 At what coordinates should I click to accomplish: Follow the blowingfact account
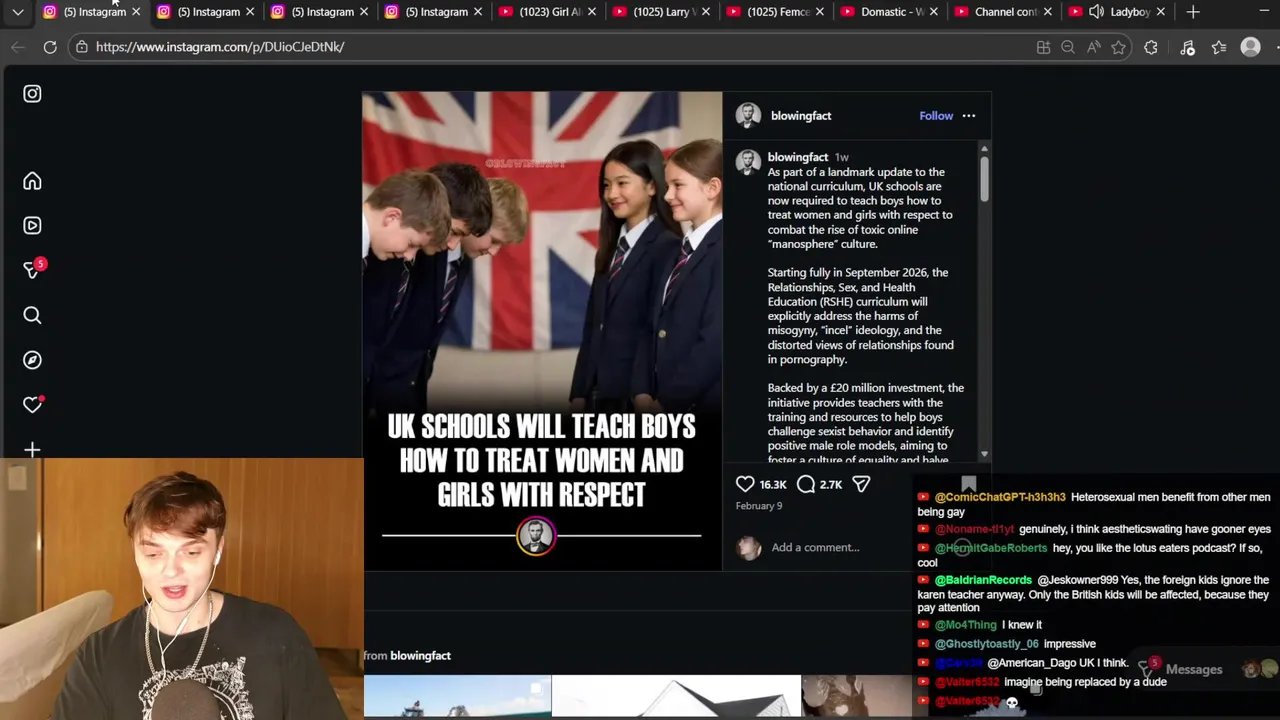click(936, 116)
